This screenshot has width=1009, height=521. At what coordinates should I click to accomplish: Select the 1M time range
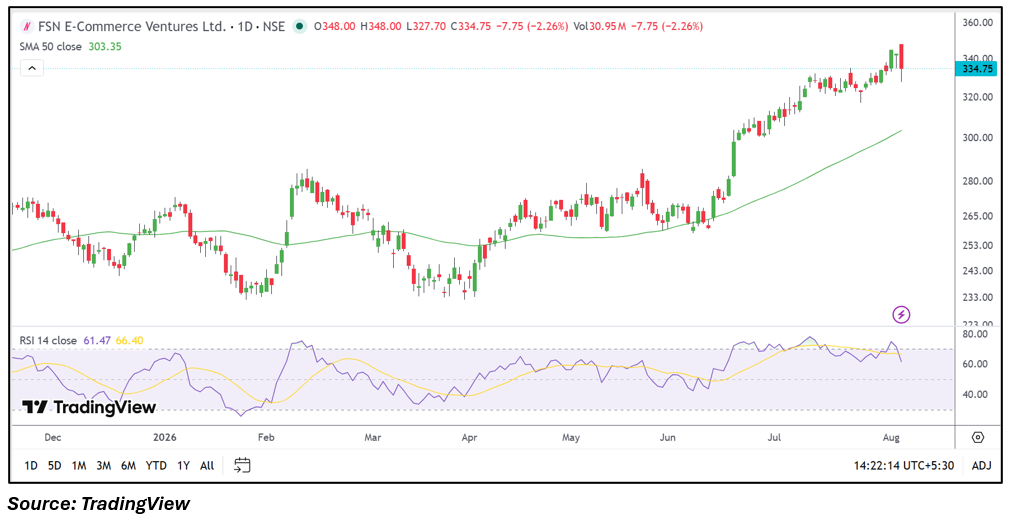79,466
